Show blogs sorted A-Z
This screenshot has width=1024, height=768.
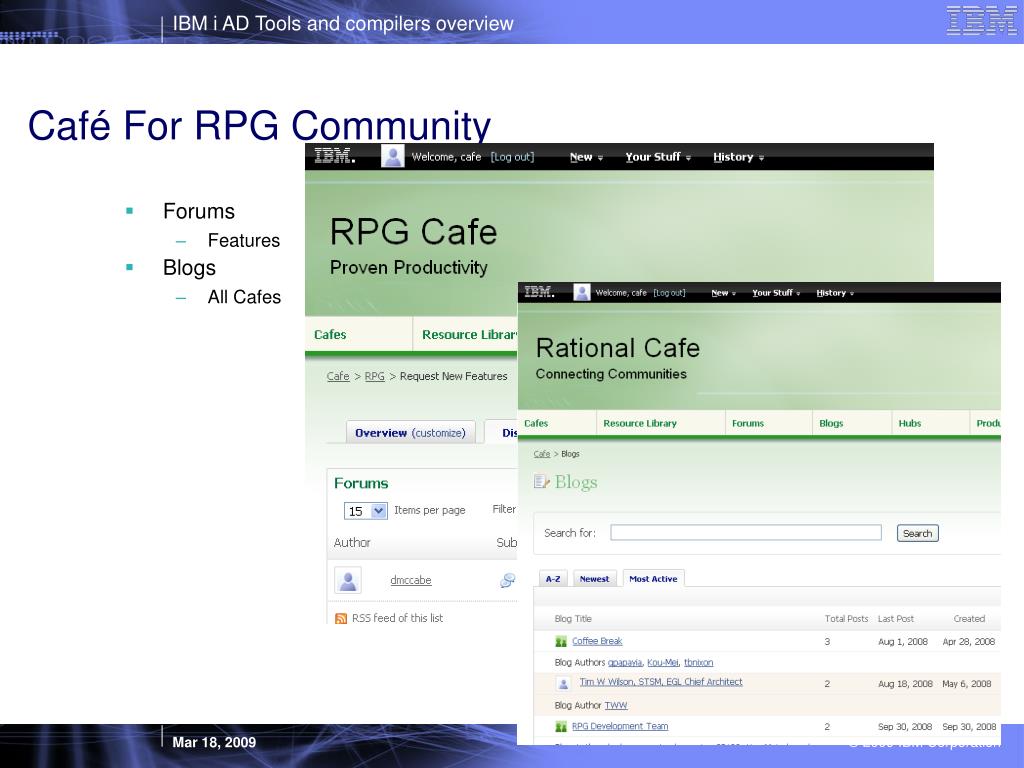[x=553, y=579]
